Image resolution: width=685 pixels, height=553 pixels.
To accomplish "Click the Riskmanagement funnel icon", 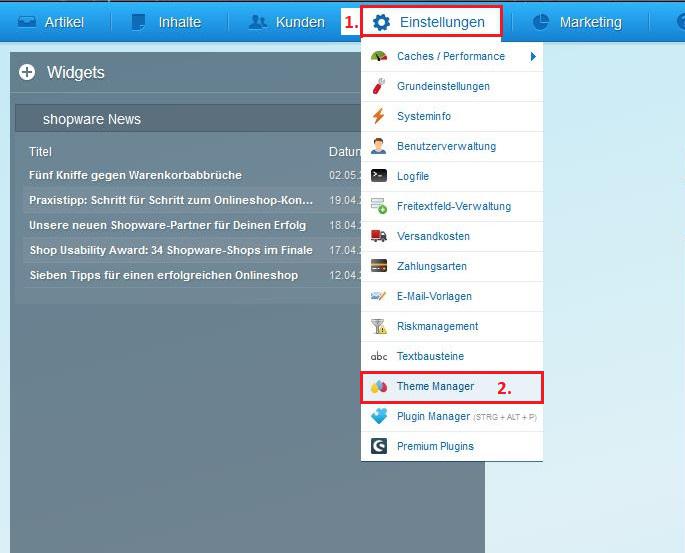I will 378,326.
